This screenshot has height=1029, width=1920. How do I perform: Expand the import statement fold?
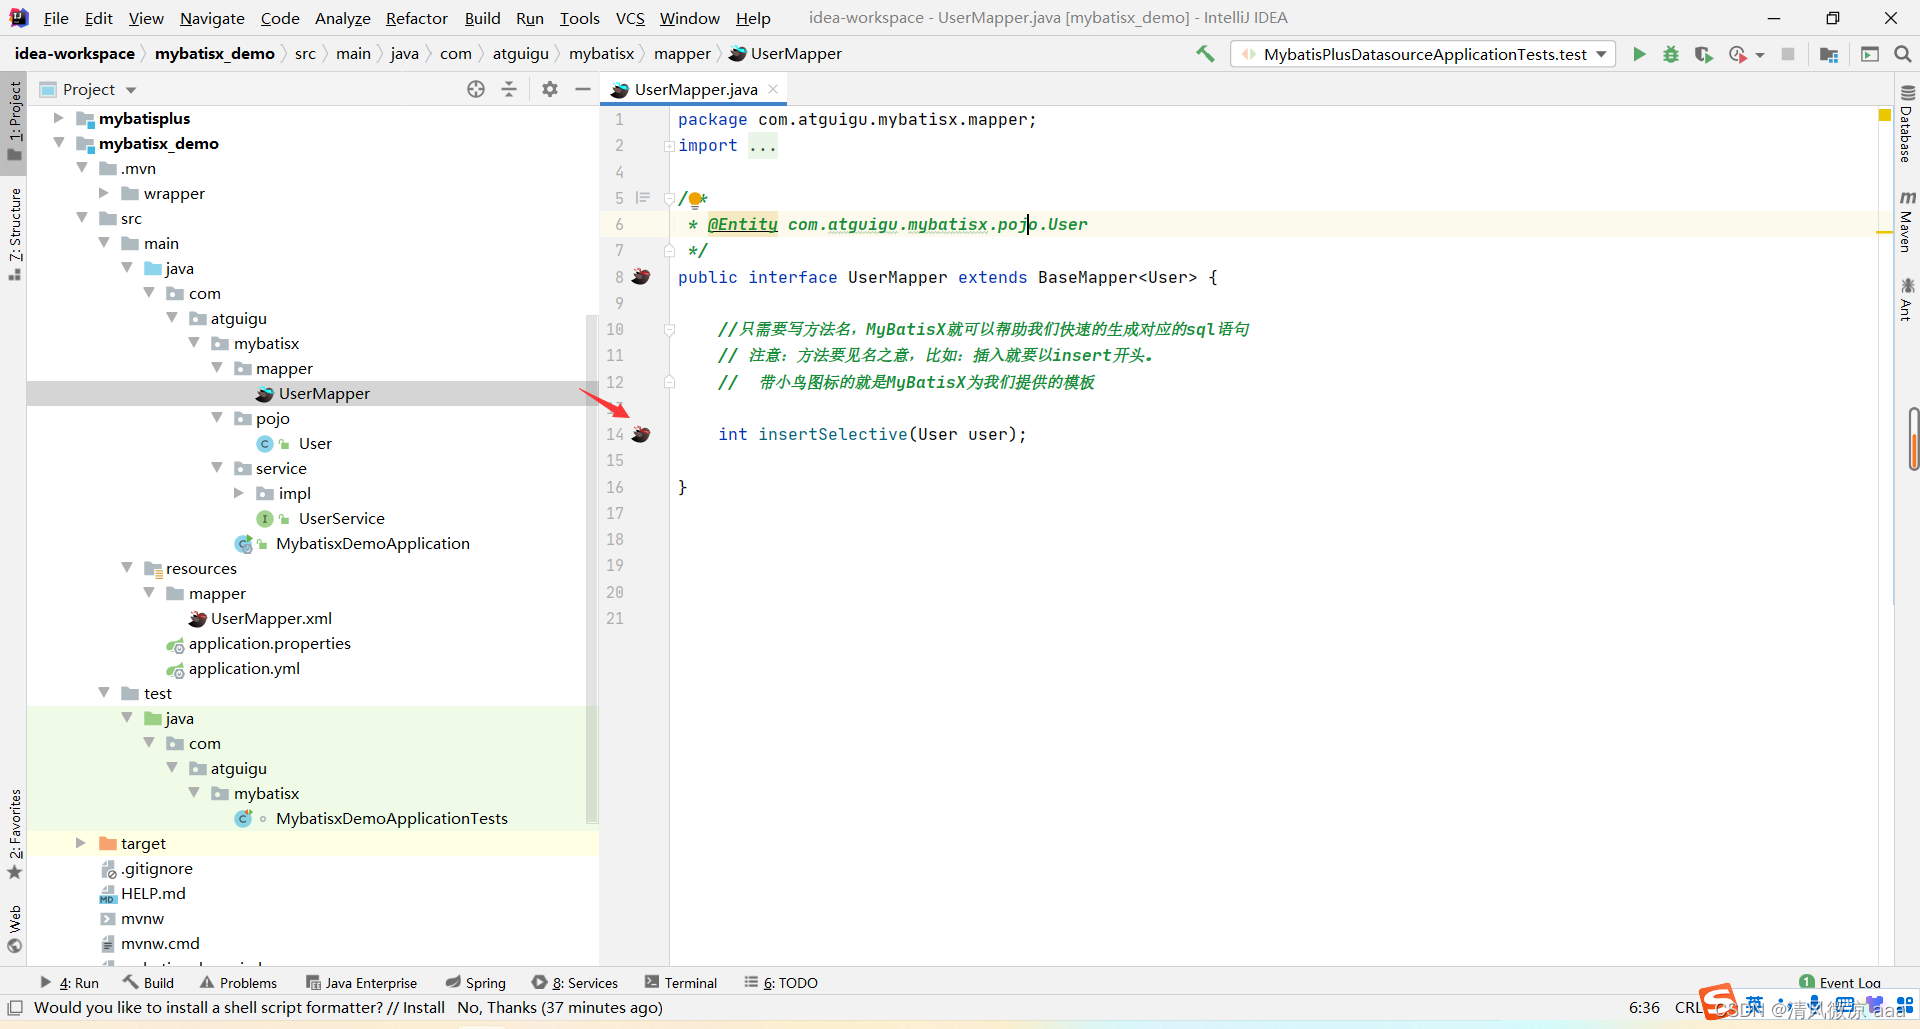(x=669, y=146)
